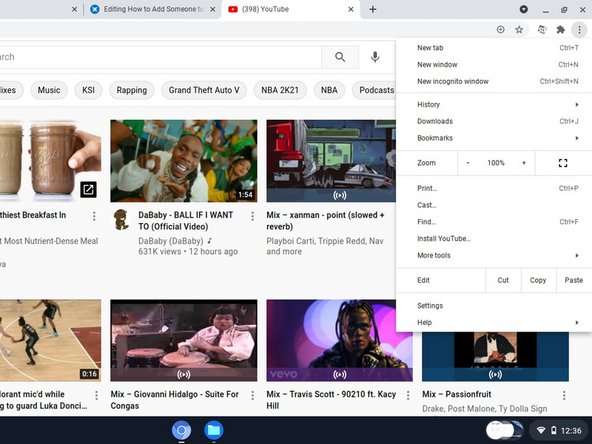Screen dimensions: 592x444
Task: Open Settings from the Chrome menu
Action: tap(494, 306)
